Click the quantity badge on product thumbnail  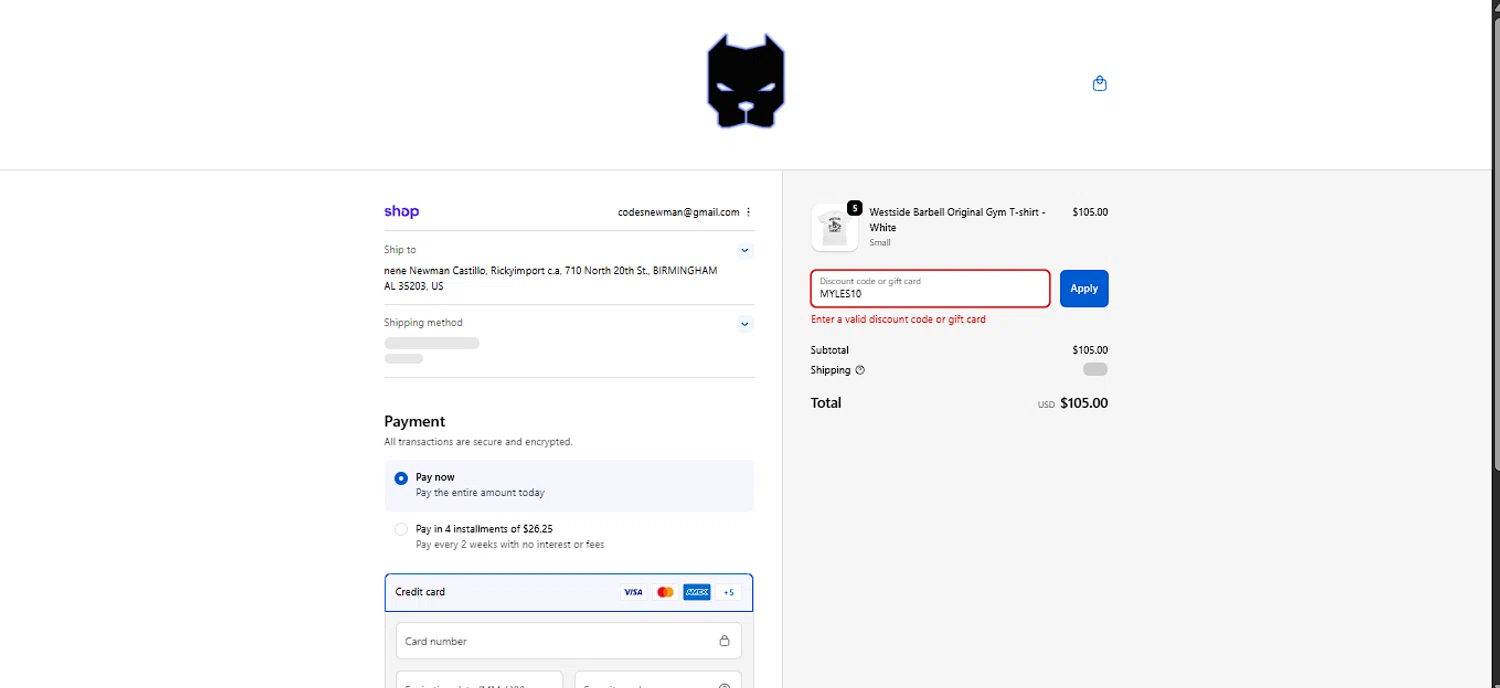pyautogui.click(x=854, y=208)
